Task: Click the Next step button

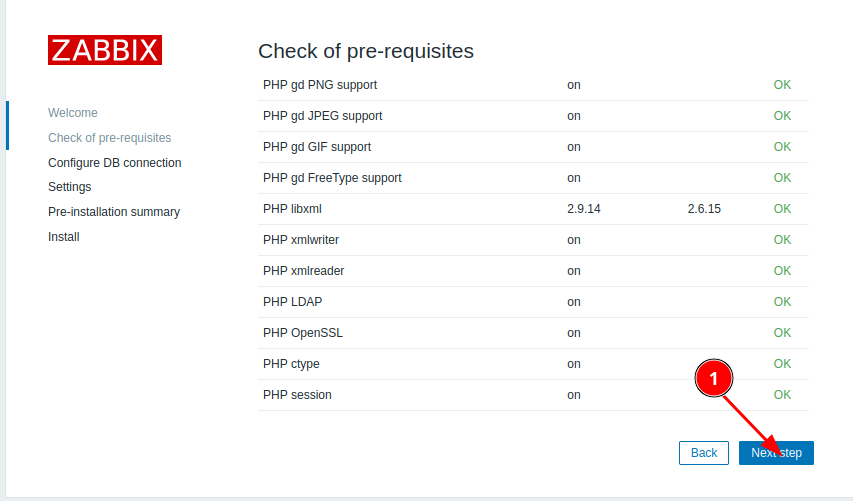Action: (777, 453)
